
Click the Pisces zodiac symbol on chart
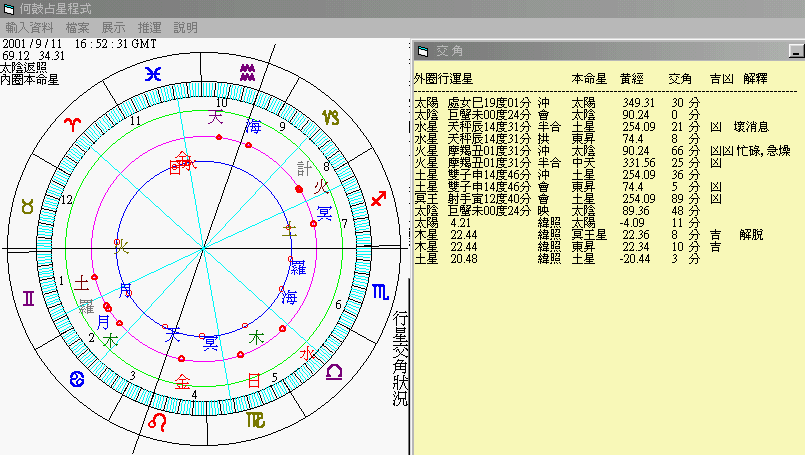(153, 74)
